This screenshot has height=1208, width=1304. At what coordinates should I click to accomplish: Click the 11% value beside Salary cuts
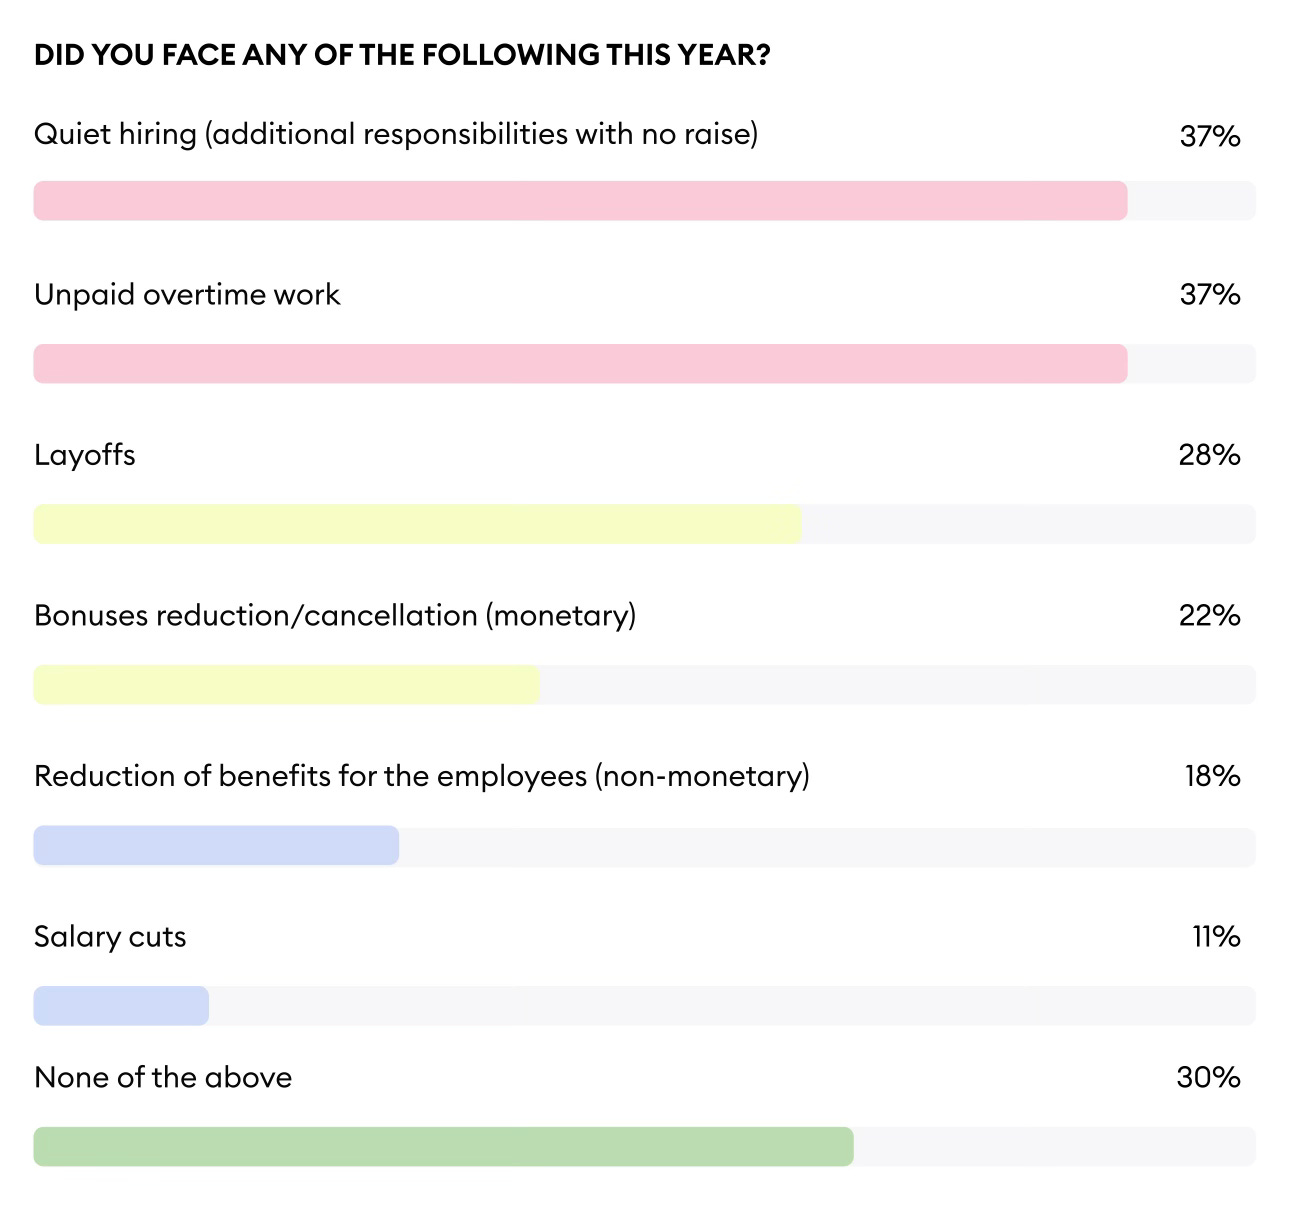pyautogui.click(x=1216, y=937)
